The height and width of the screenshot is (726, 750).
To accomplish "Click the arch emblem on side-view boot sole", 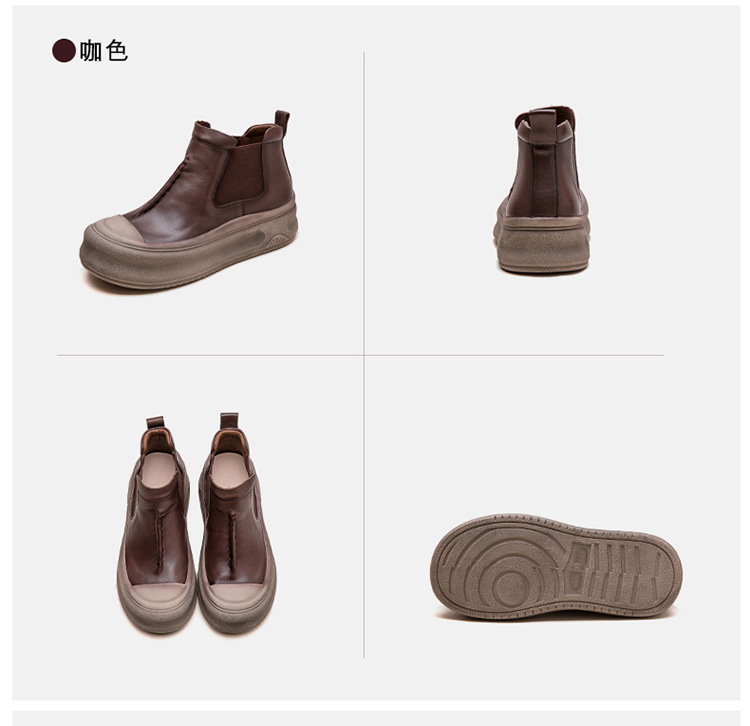I will [277, 241].
